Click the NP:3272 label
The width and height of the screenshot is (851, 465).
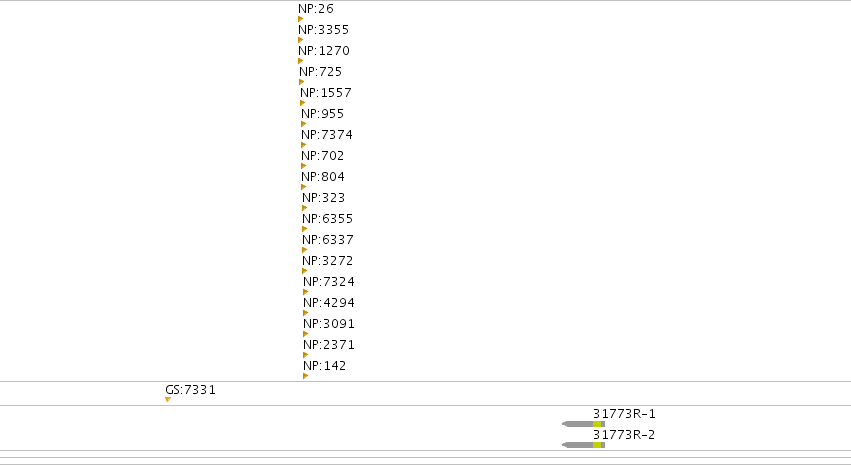pos(328,261)
